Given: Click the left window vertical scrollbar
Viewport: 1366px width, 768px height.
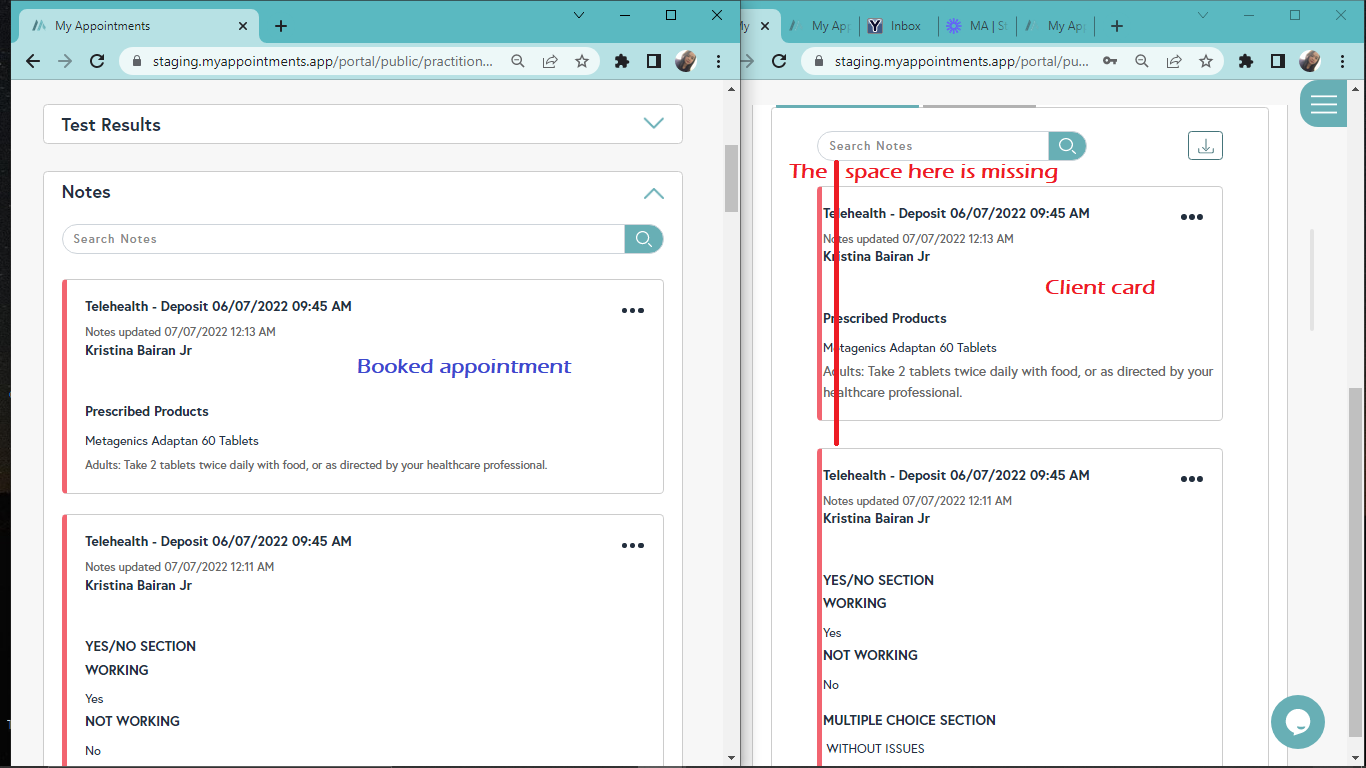Looking at the screenshot, I should 731,178.
